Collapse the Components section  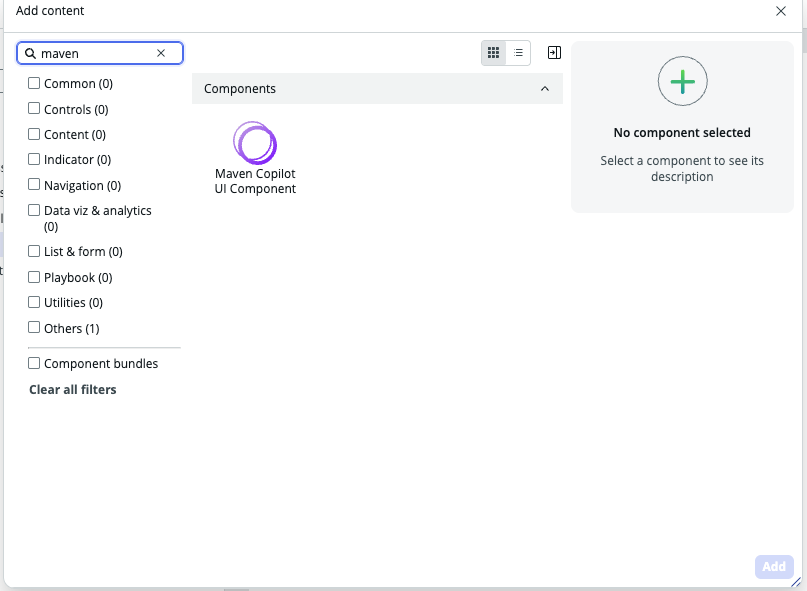545,88
